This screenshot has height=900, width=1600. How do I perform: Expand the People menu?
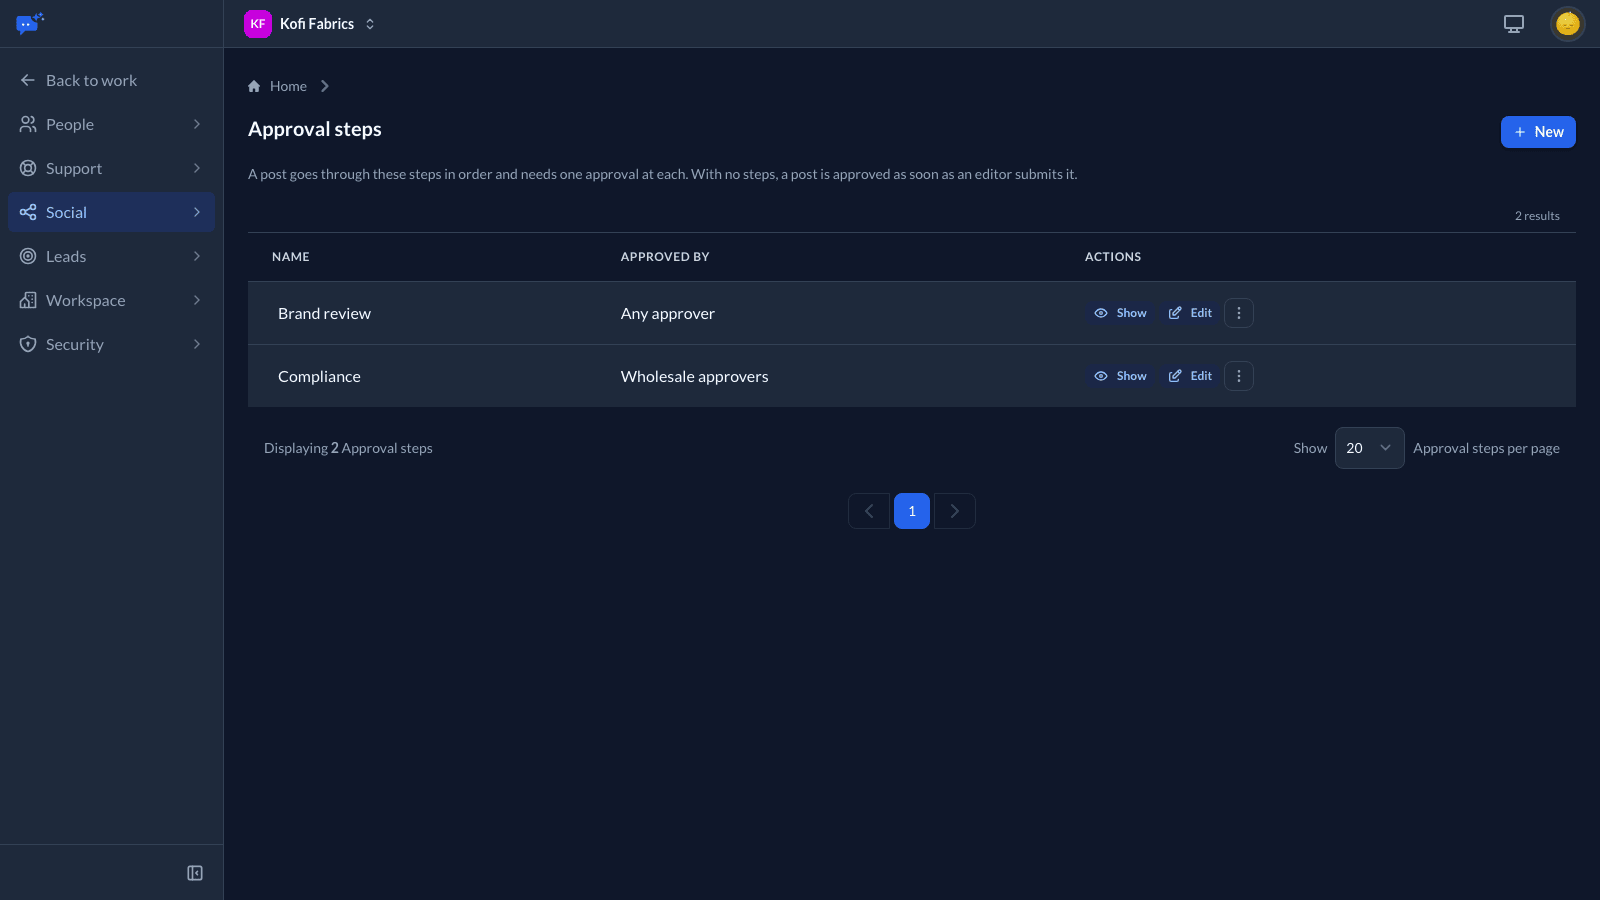coord(111,124)
